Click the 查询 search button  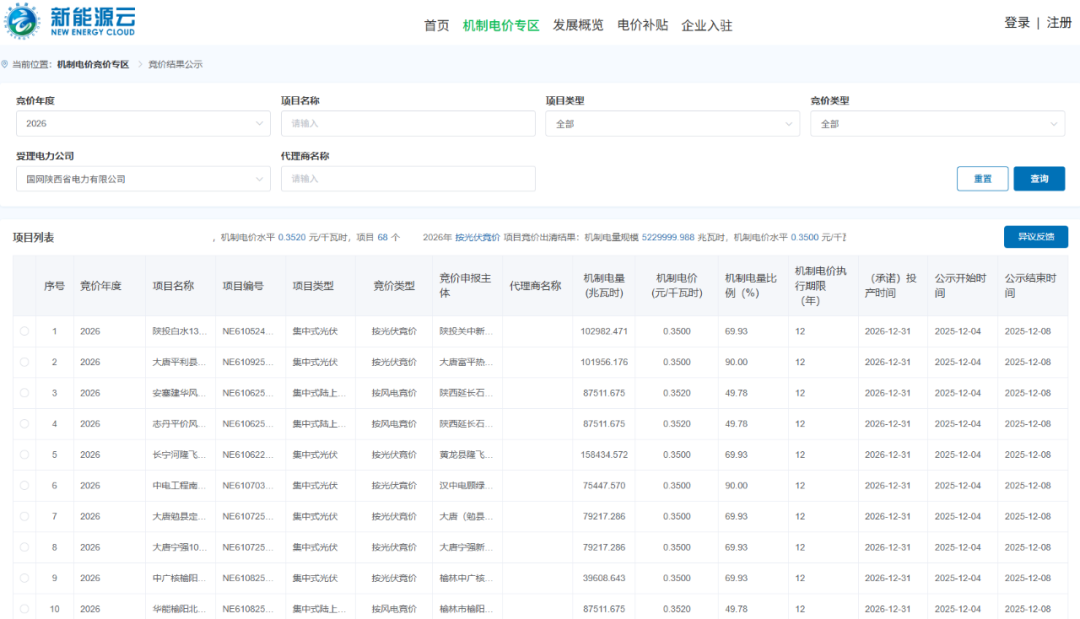[x=1039, y=179]
